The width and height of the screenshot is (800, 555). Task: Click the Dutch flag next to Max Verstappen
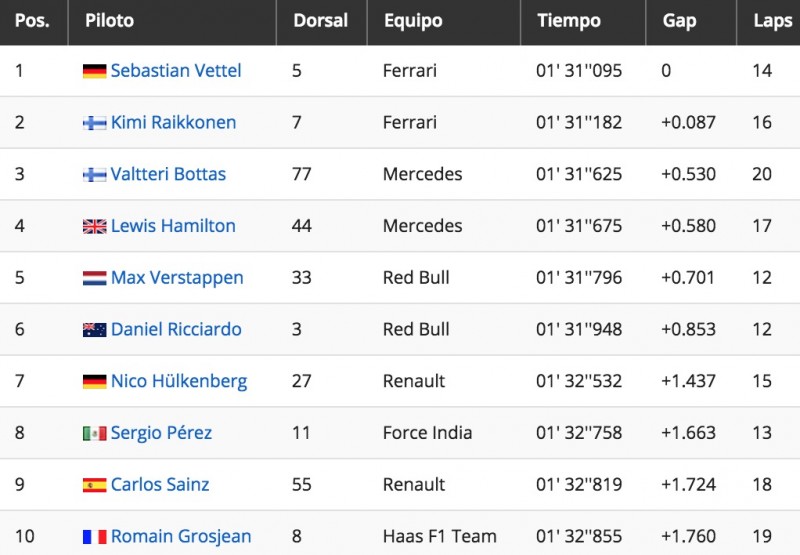point(94,278)
